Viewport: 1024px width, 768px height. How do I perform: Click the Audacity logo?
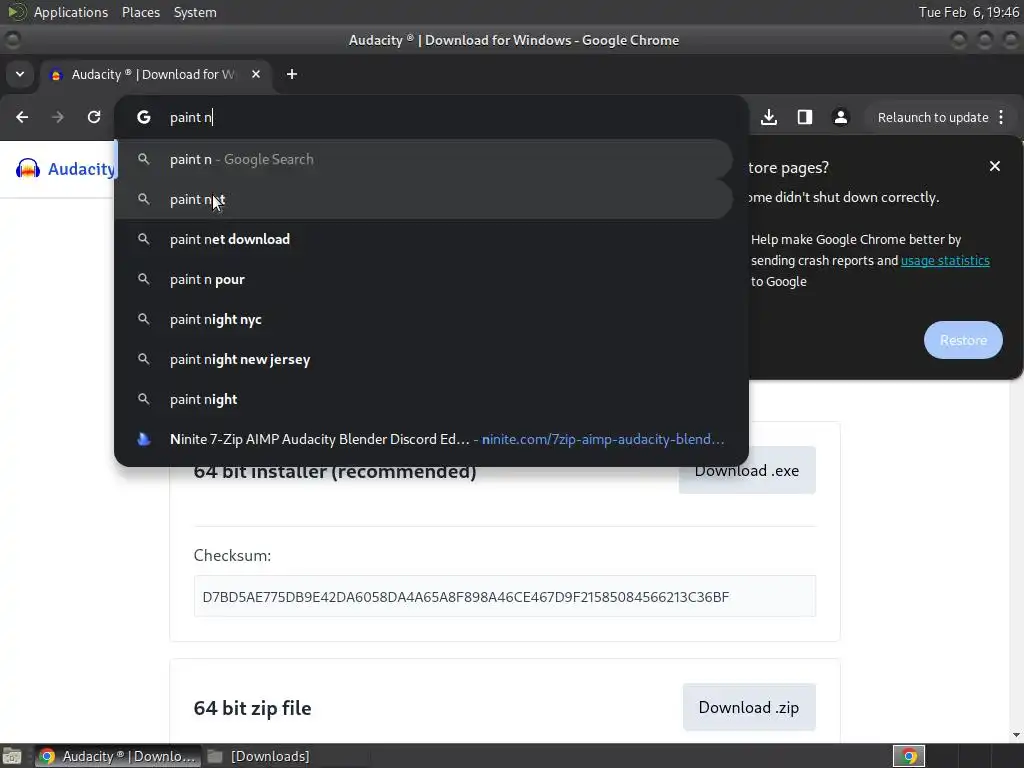65,168
